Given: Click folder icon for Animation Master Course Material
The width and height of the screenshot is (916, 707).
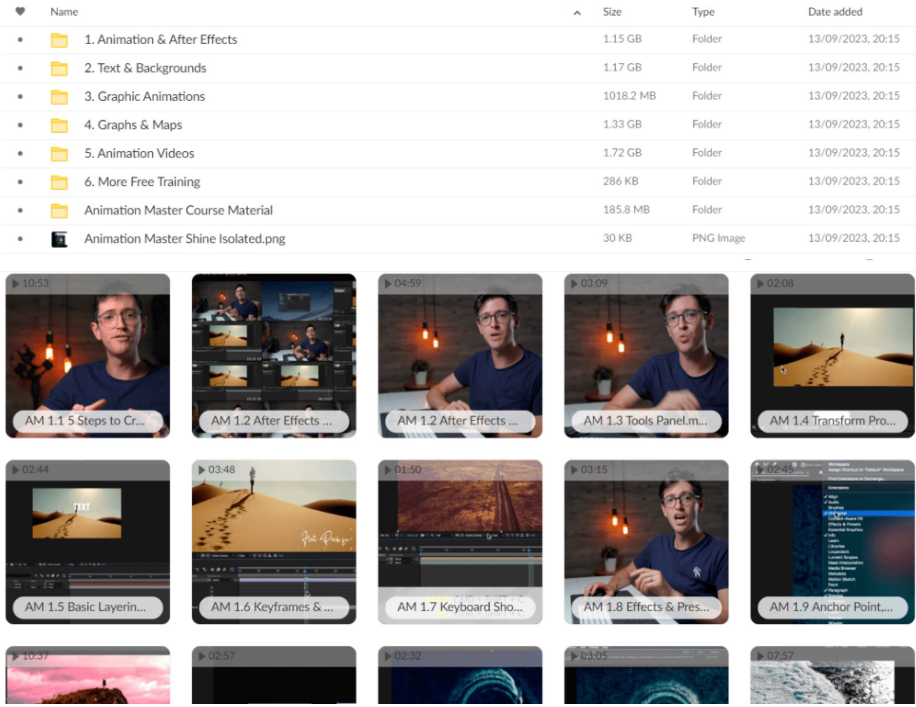Looking at the screenshot, I should (59, 211).
